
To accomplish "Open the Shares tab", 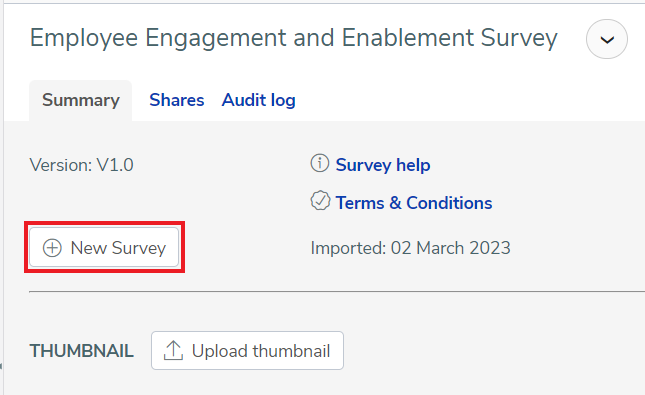I will pos(176,100).
